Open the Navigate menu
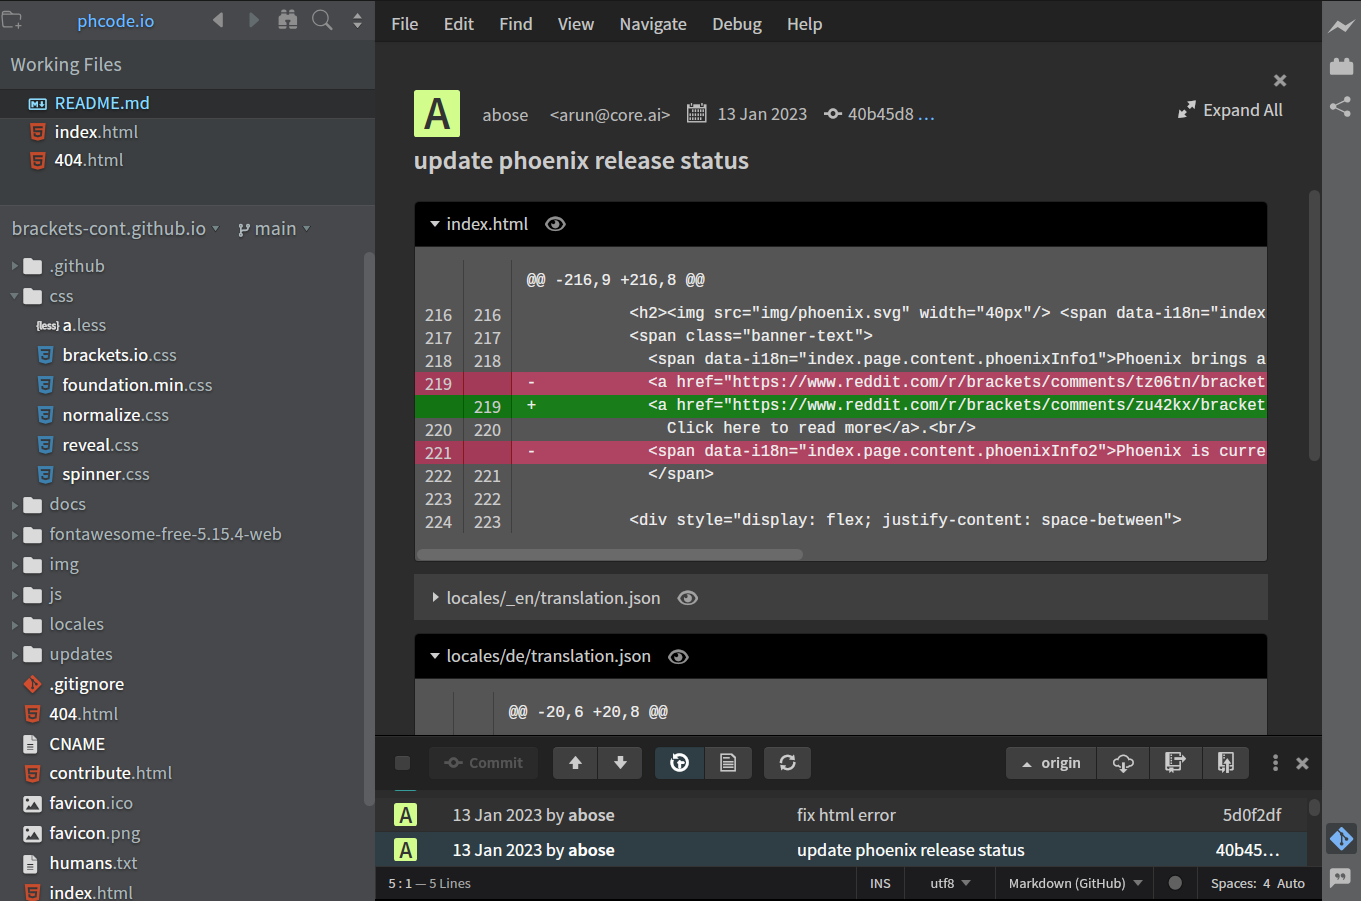 coord(652,24)
